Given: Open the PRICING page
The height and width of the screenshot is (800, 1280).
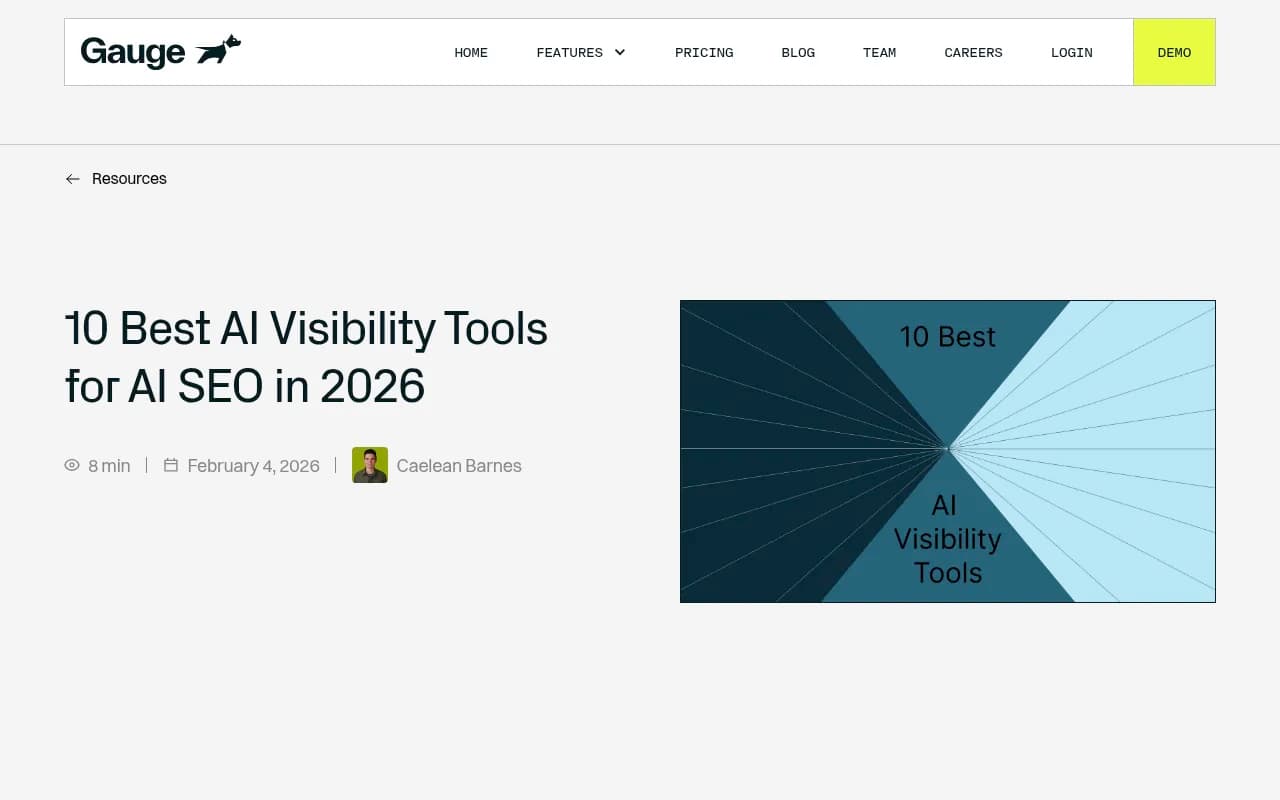Looking at the screenshot, I should click(x=704, y=52).
